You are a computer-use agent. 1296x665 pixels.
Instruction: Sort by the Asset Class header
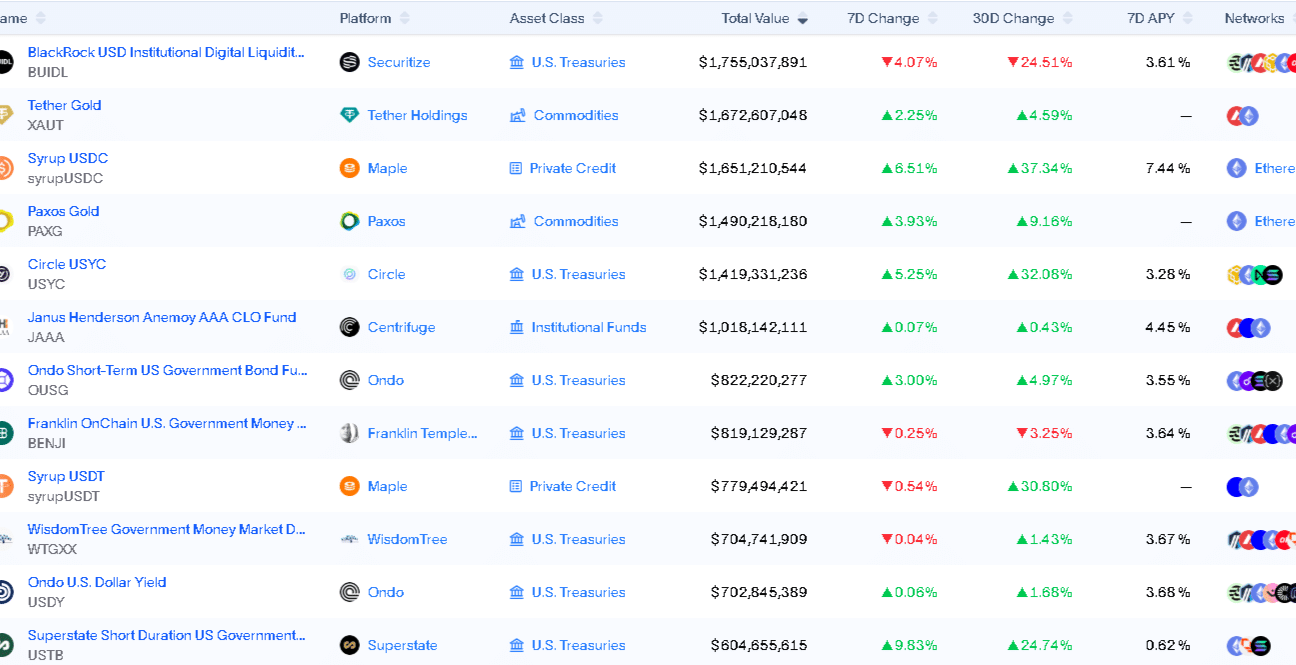pos(547,18)
